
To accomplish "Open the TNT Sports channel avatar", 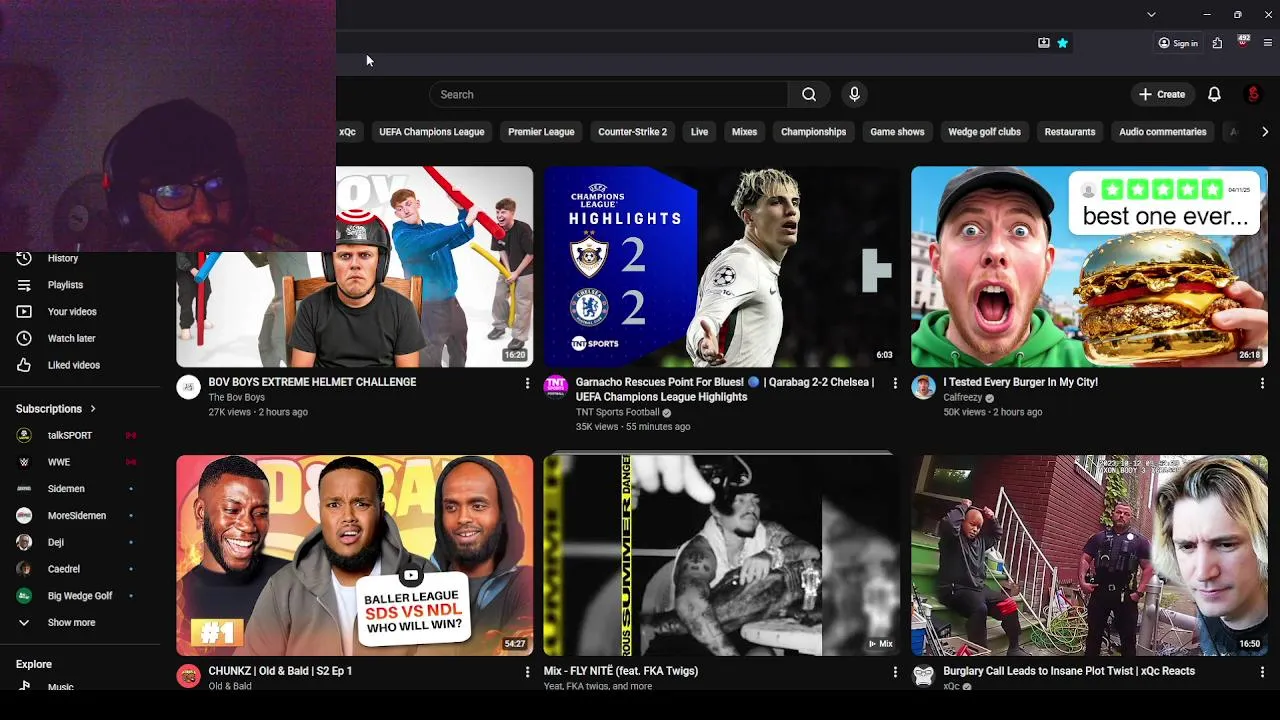I will click(x=556, y=388).
